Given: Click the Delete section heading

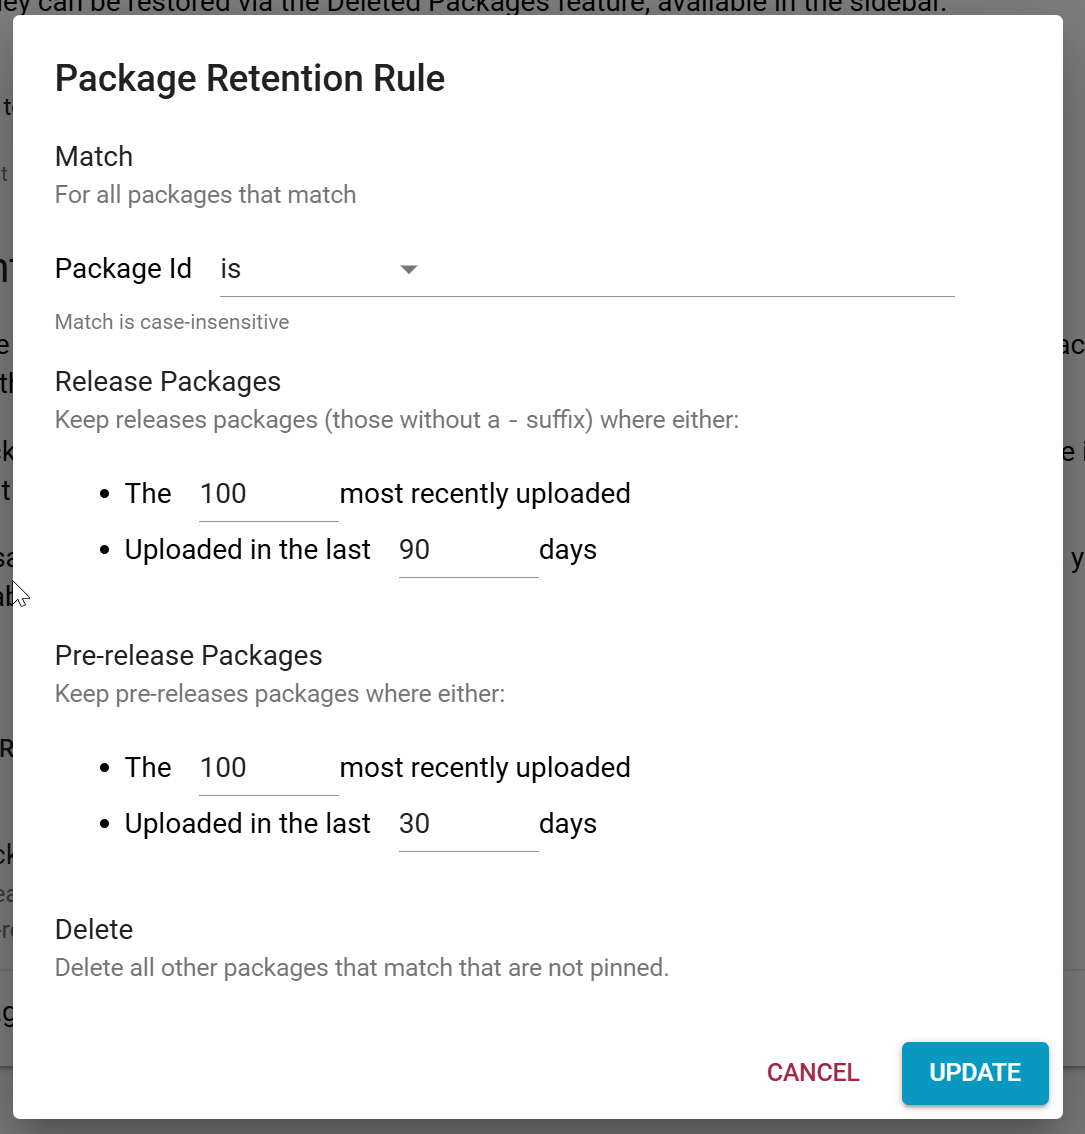Looking at the screenshot, I should [93, 929].
